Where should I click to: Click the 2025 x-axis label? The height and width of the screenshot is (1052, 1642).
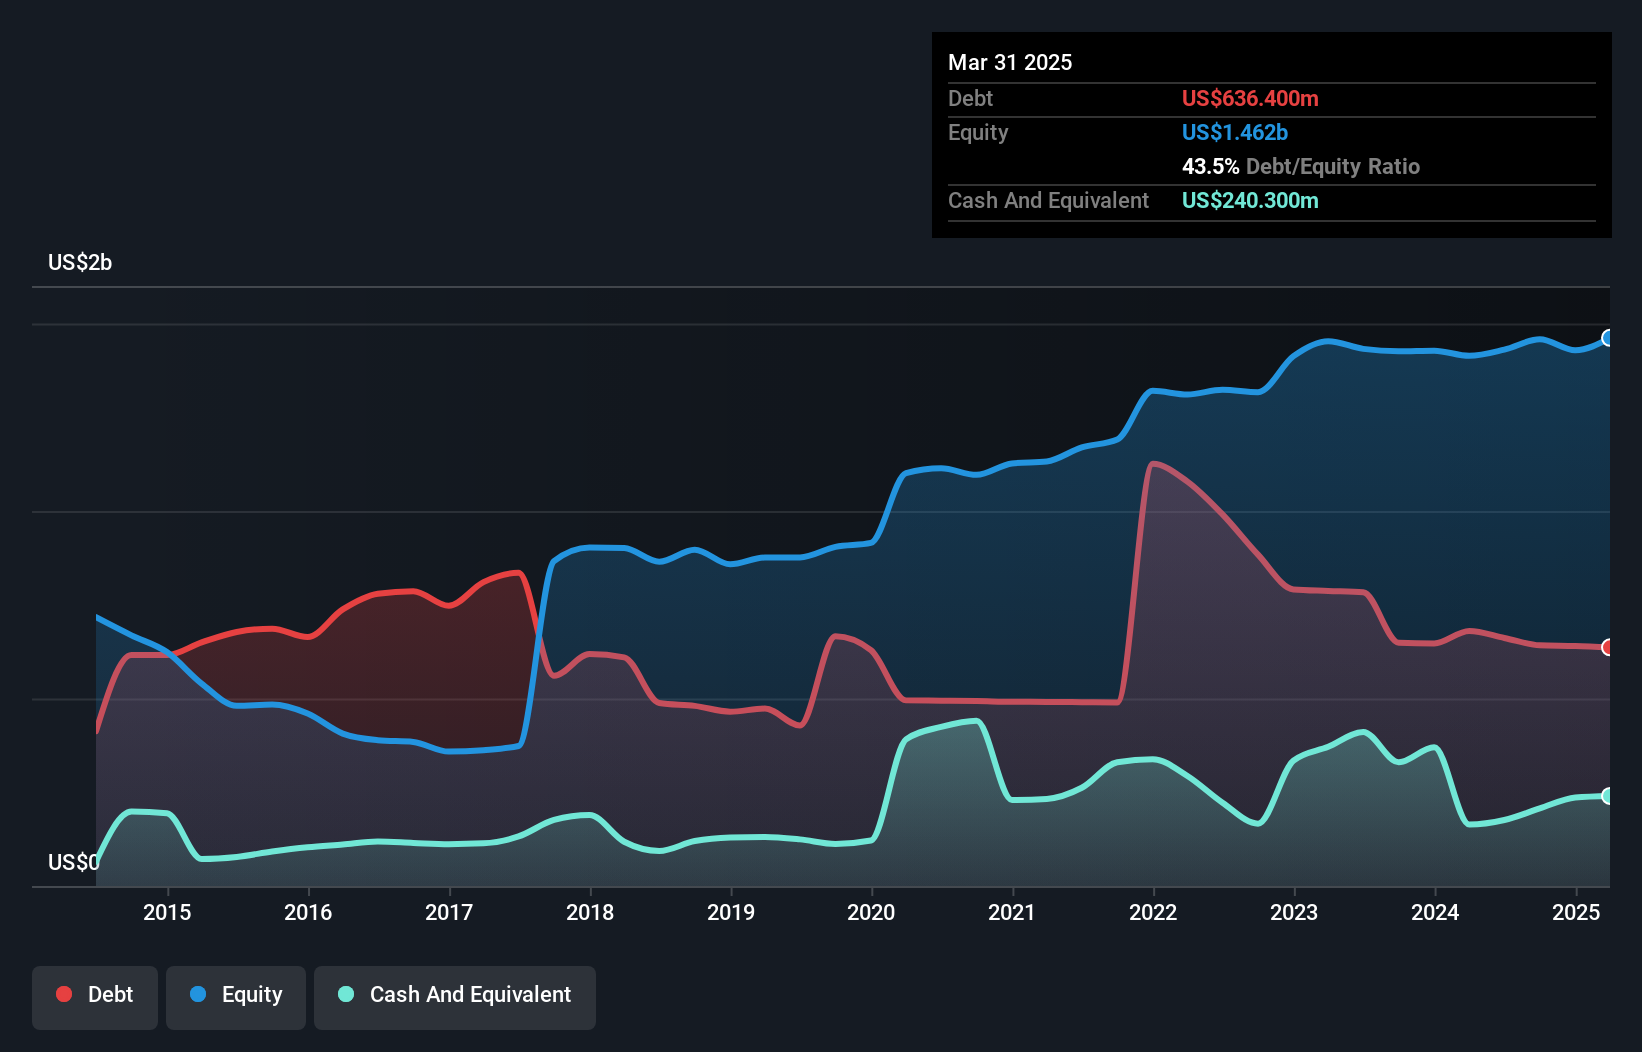point(1576,912)
